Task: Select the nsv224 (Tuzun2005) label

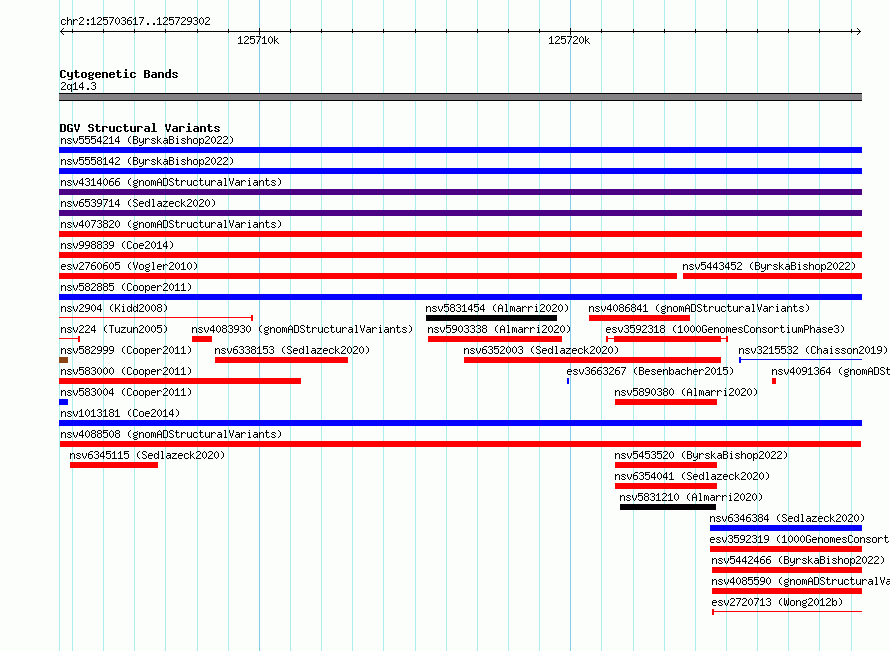Action: (x=114, y=329)
